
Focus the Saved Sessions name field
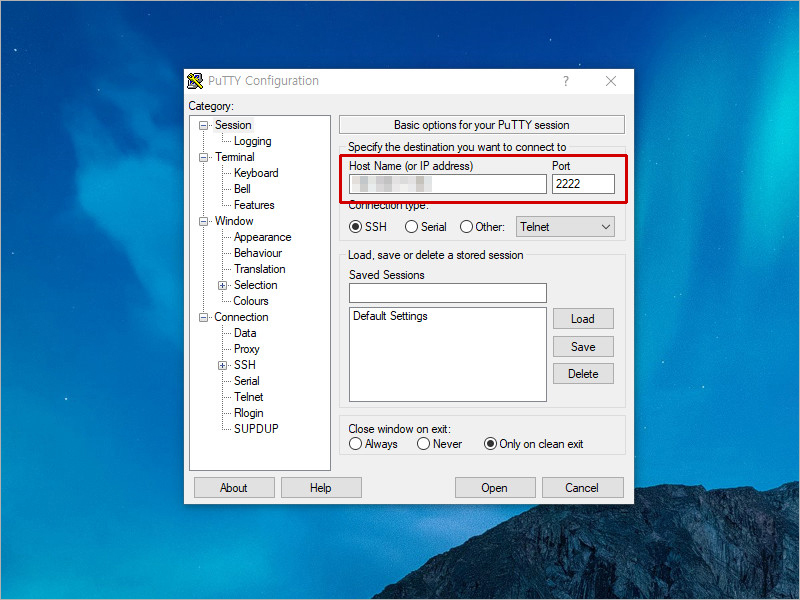pos(447,293)
